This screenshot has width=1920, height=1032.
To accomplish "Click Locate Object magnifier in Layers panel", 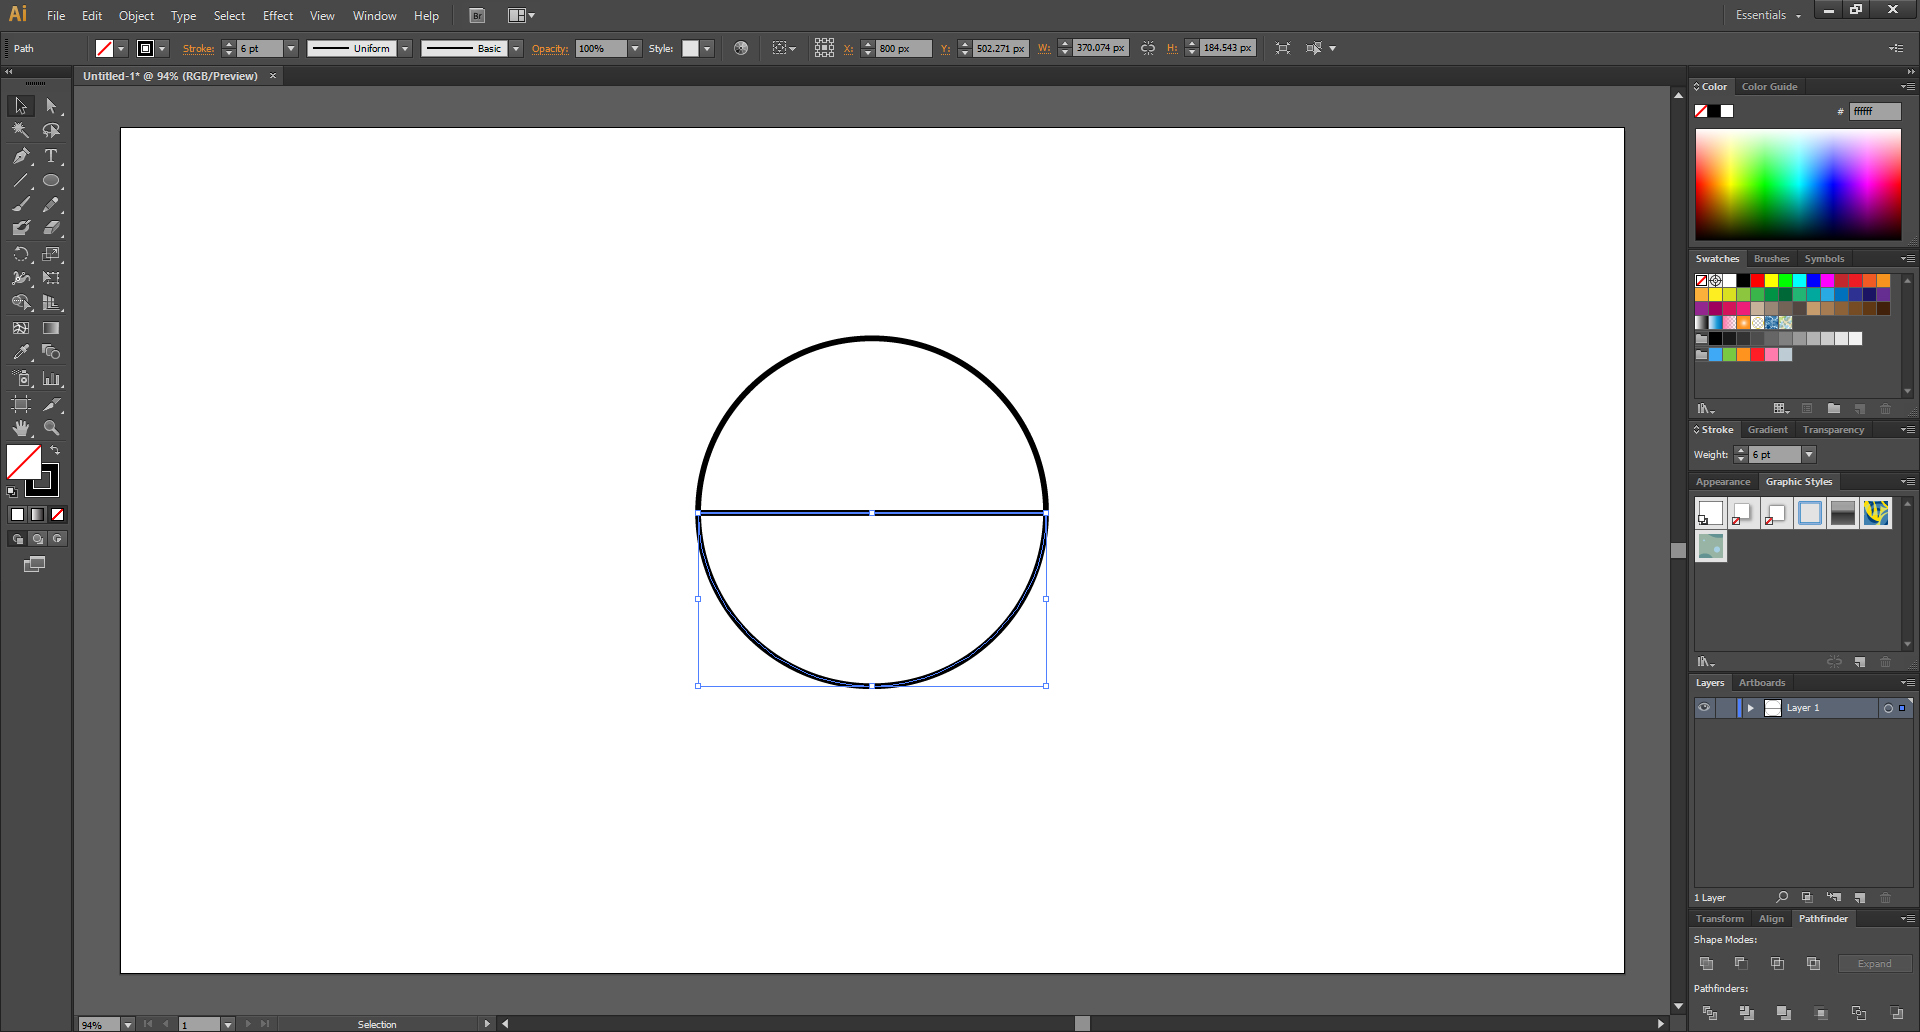I will pyautogui.click(x=1782, y=898).
